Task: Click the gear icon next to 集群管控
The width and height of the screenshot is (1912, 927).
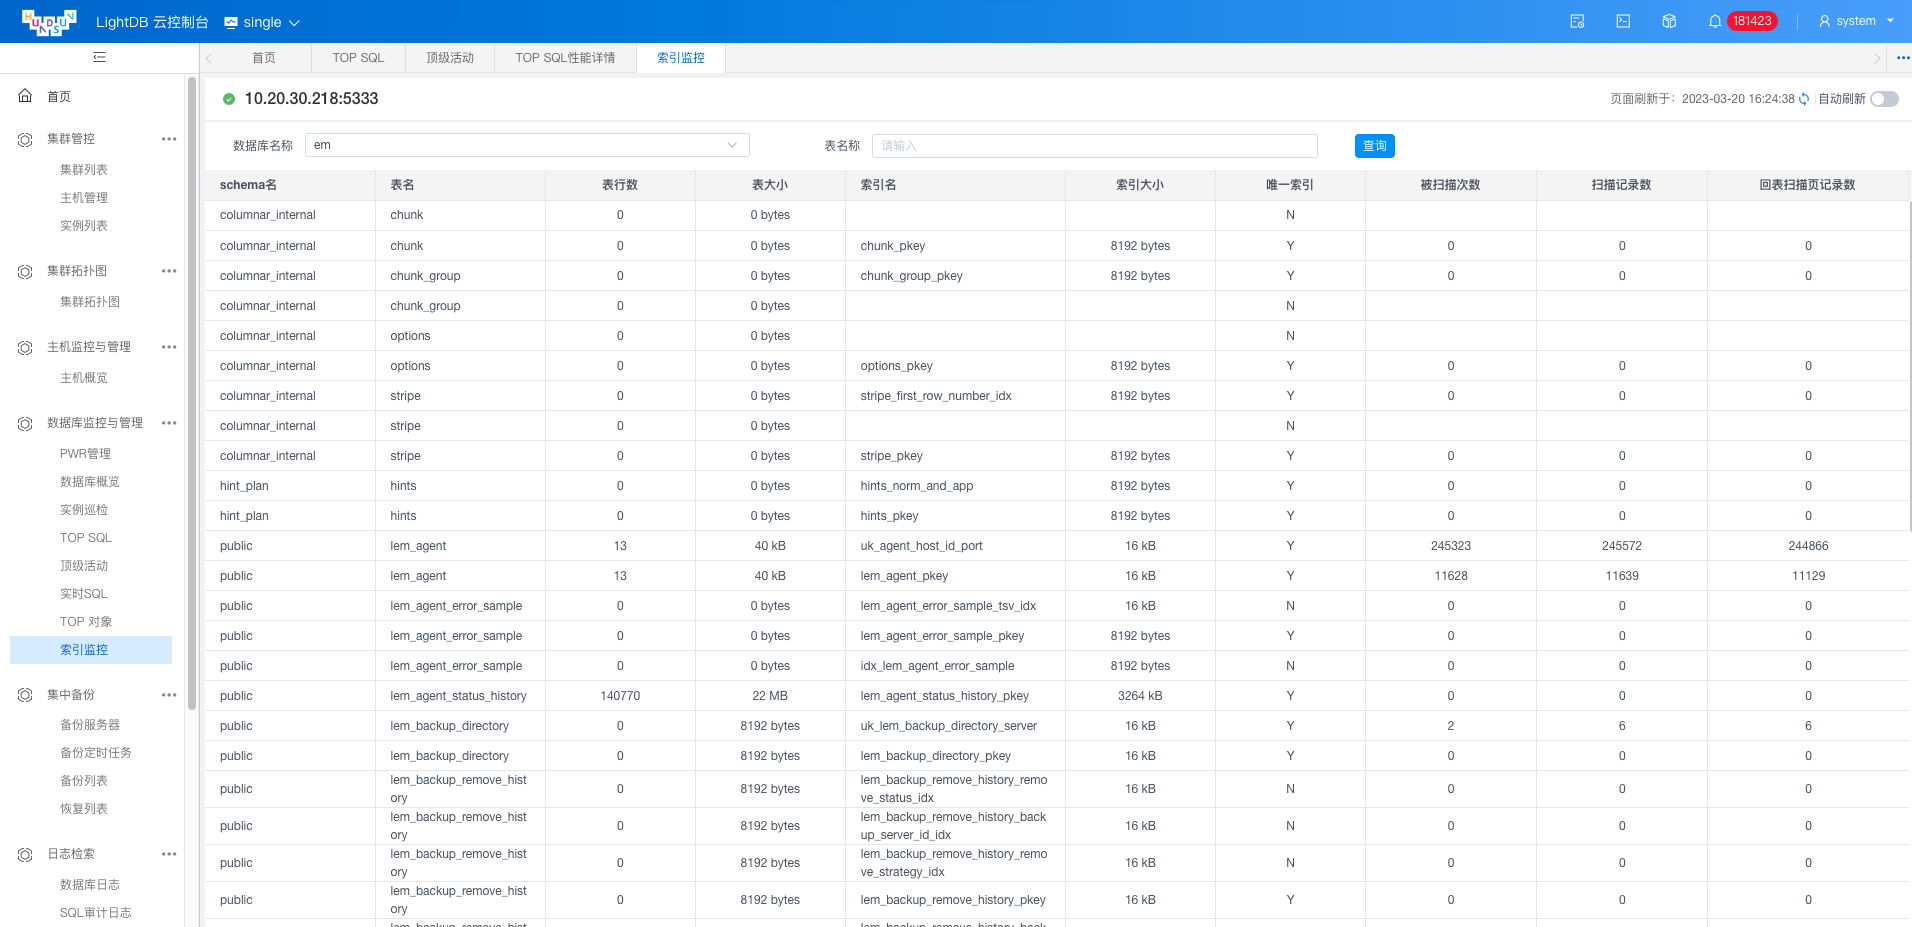Action: pyautogui.click(x=25, y=139)
